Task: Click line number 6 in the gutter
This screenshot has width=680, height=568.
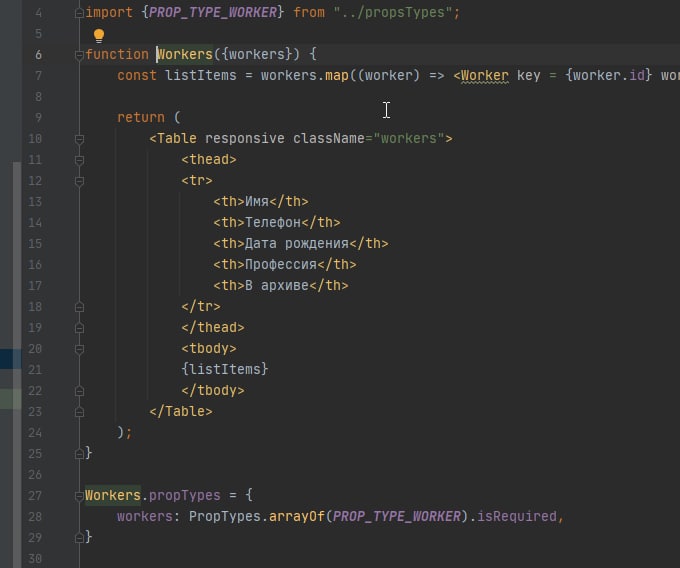Action: [39, 55]
